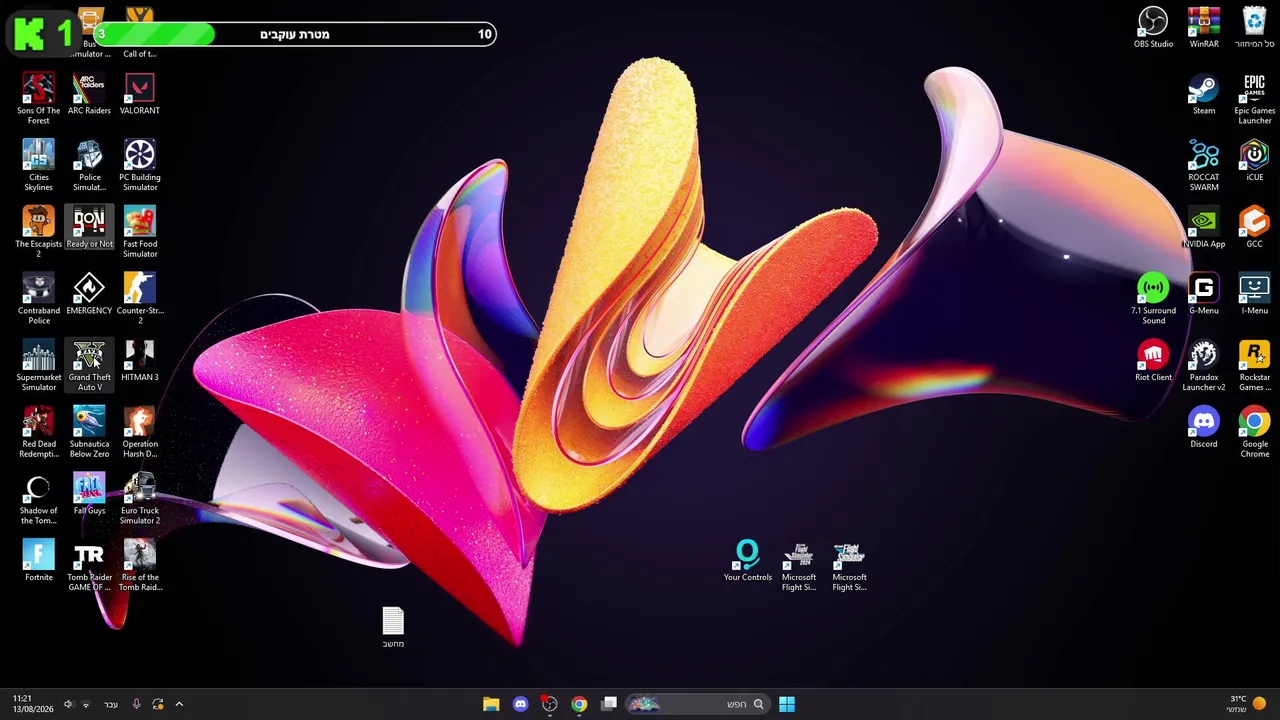This screenshot has height=720, width=1280.
Task: Open the volume control in tray
Action: pos(68,704)
